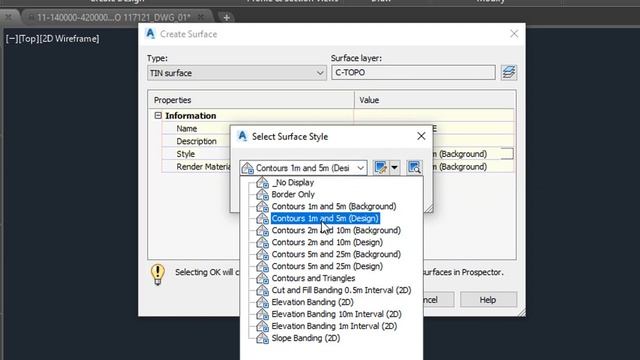Choose the Border Only style
The height and width of the screenshot is (360, 640).
pos(293,194)
